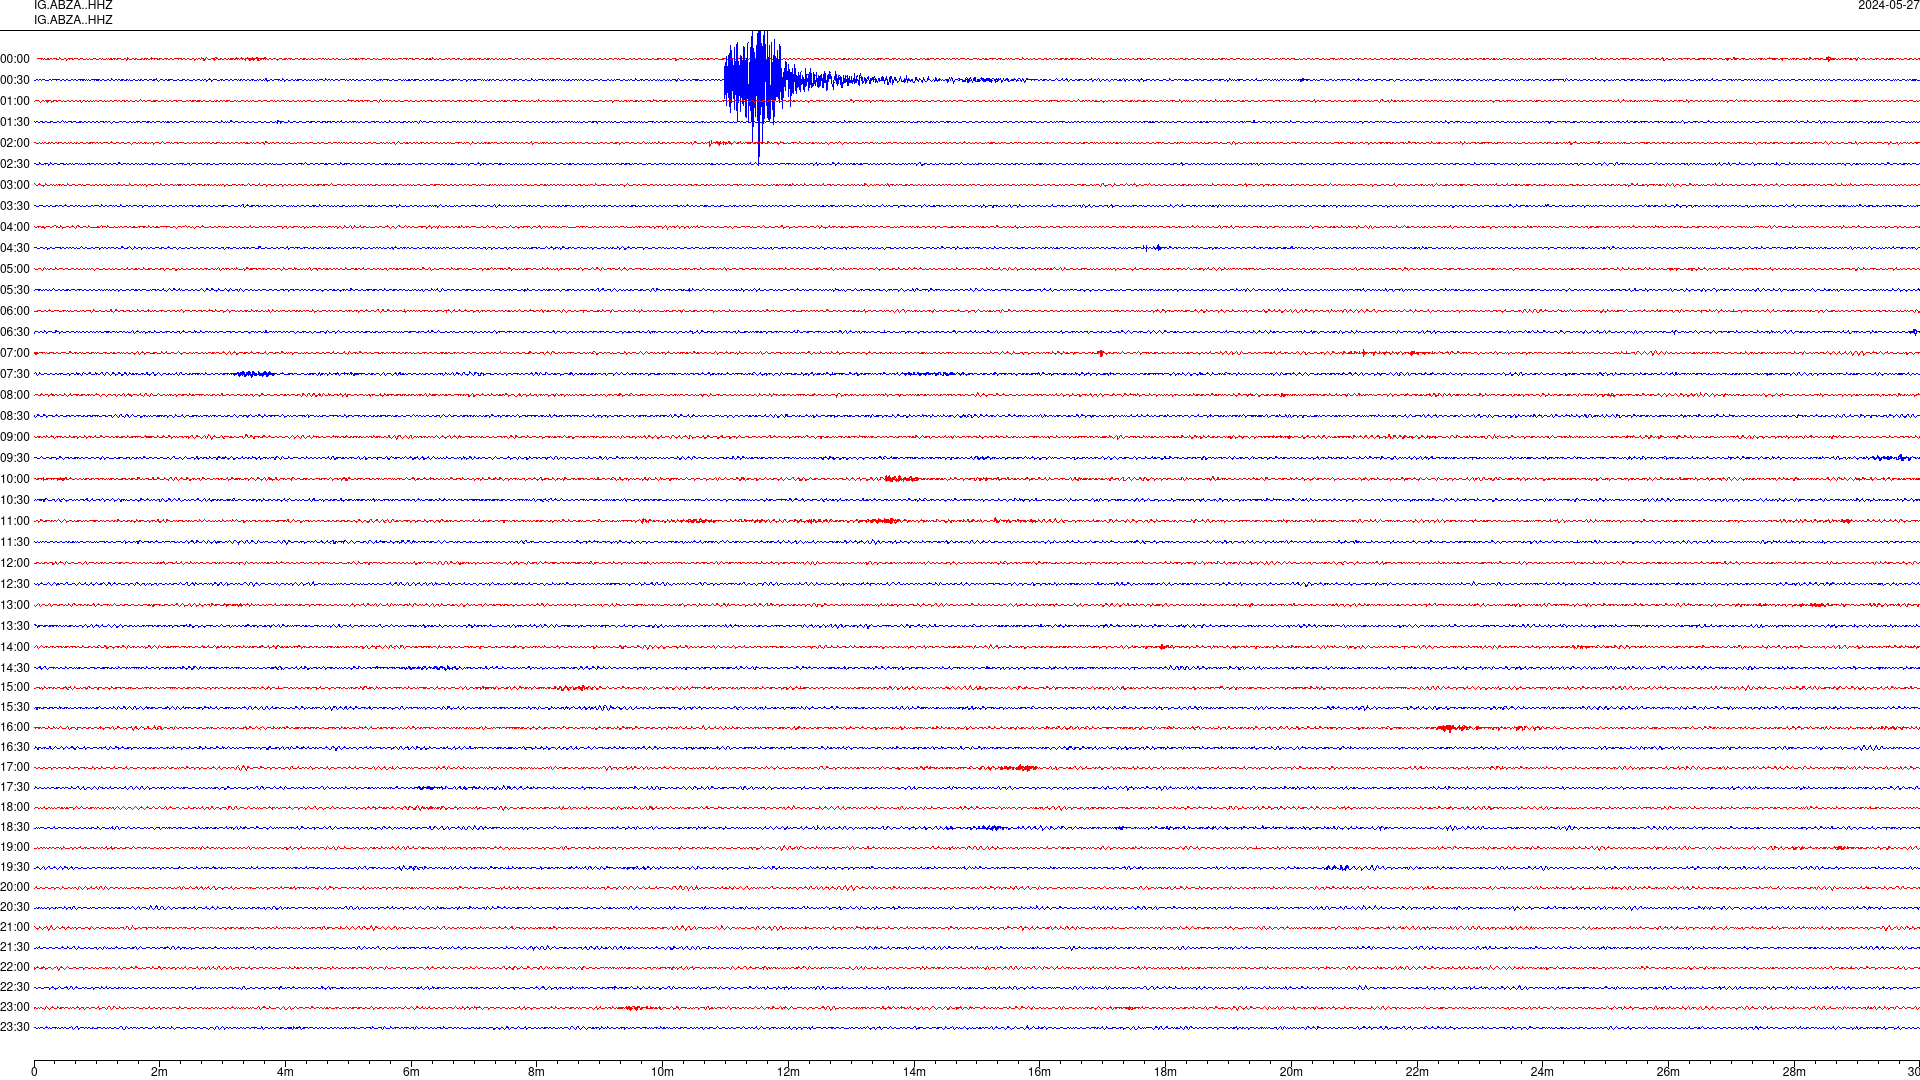The width and height of the screenshot is (1920, 1080).
Task: Select the 03:30 trace time label
Action: pos(15,206)
